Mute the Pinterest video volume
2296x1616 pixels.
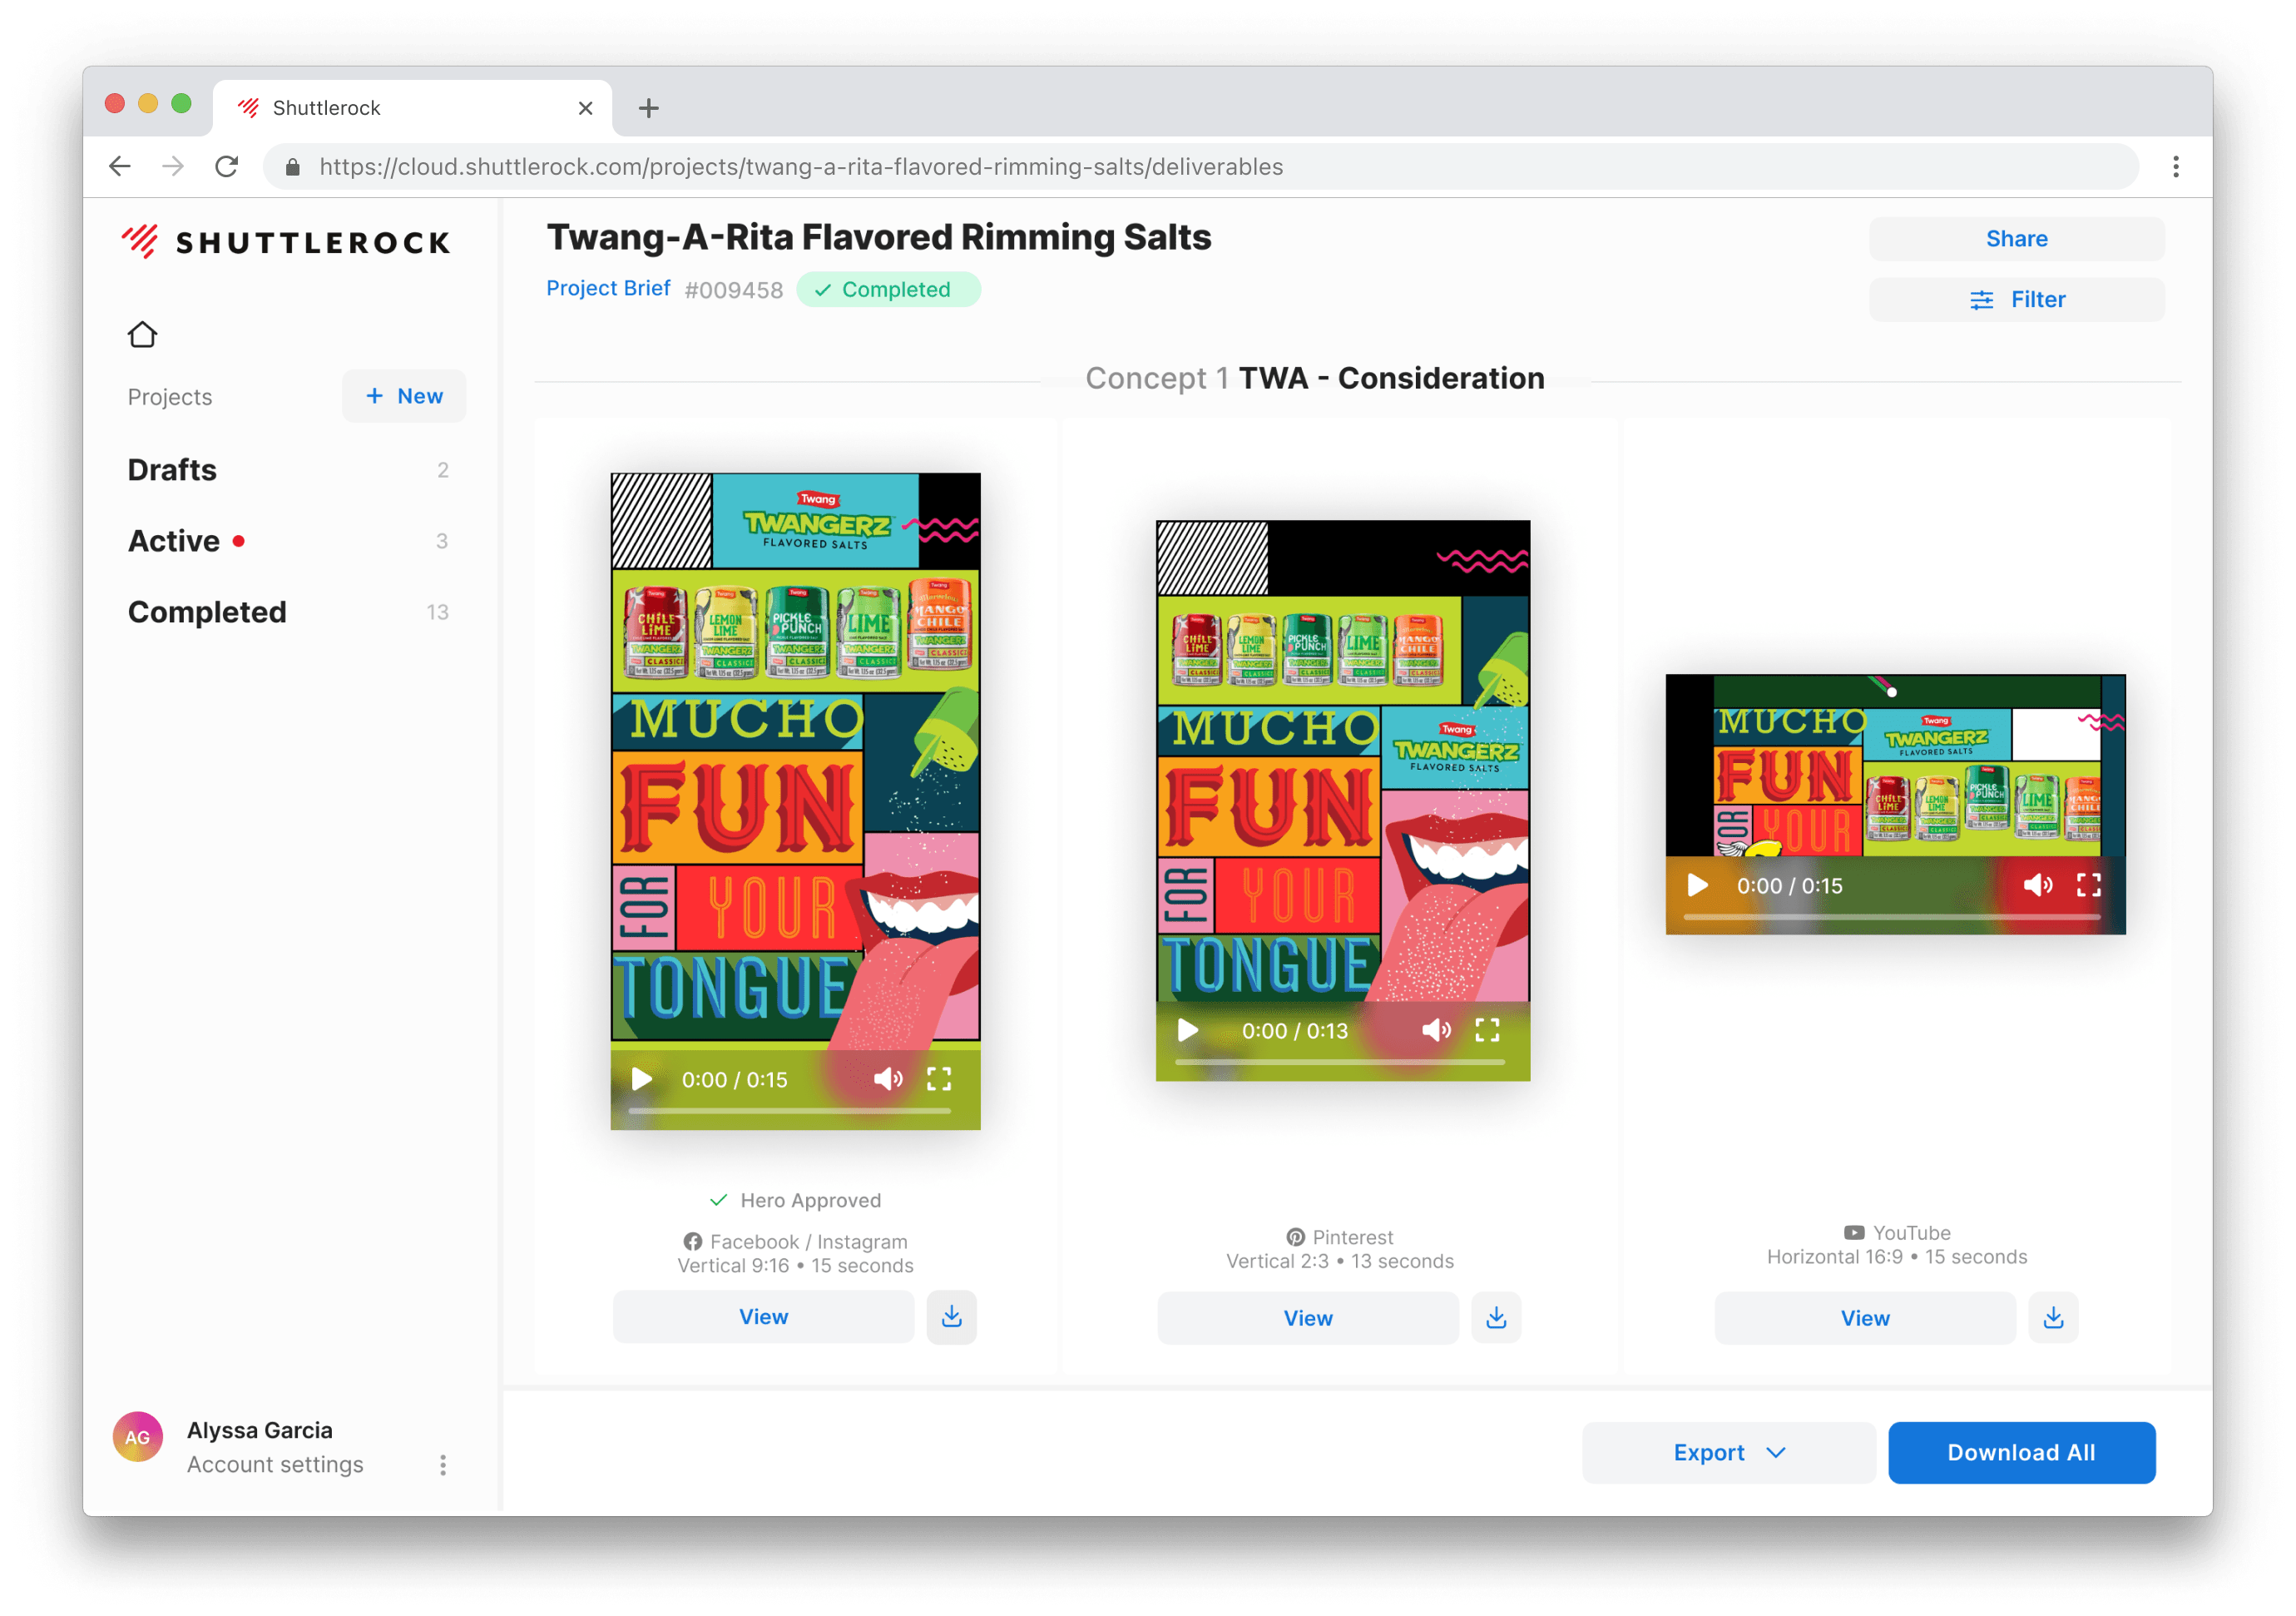(x=1436, y=1030)
